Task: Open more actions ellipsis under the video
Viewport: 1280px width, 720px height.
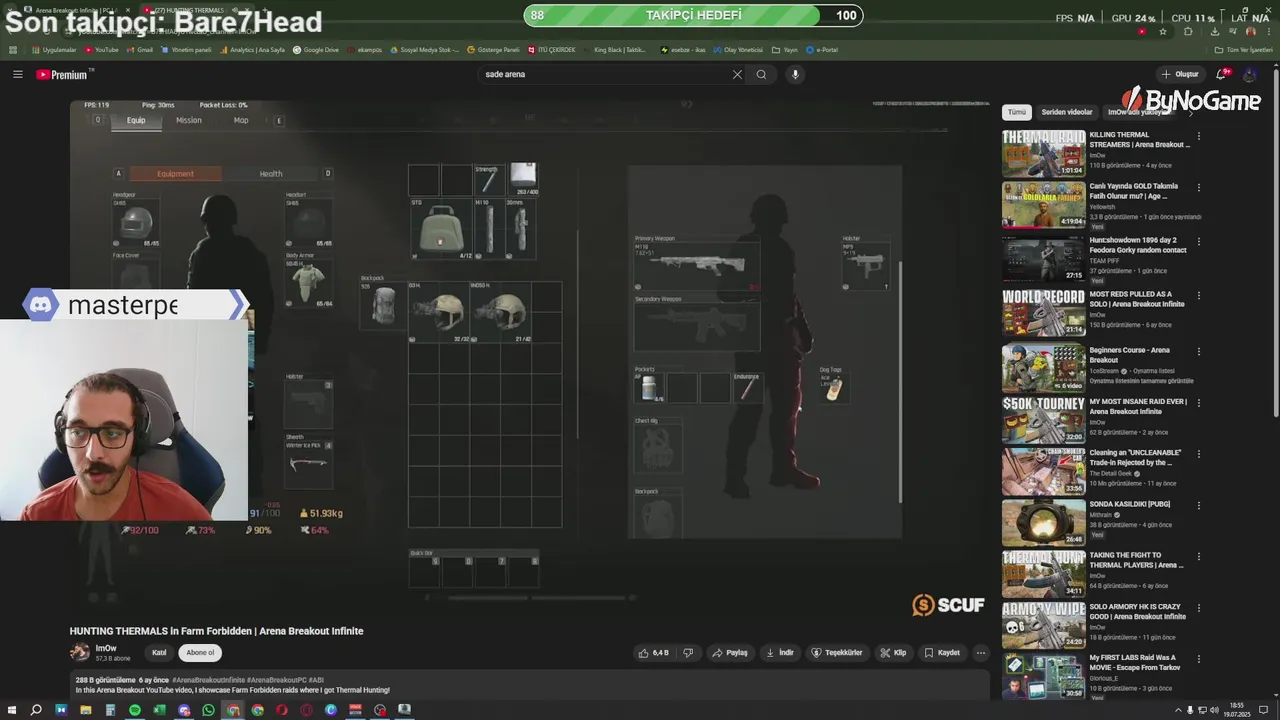Action: point(981,653)
